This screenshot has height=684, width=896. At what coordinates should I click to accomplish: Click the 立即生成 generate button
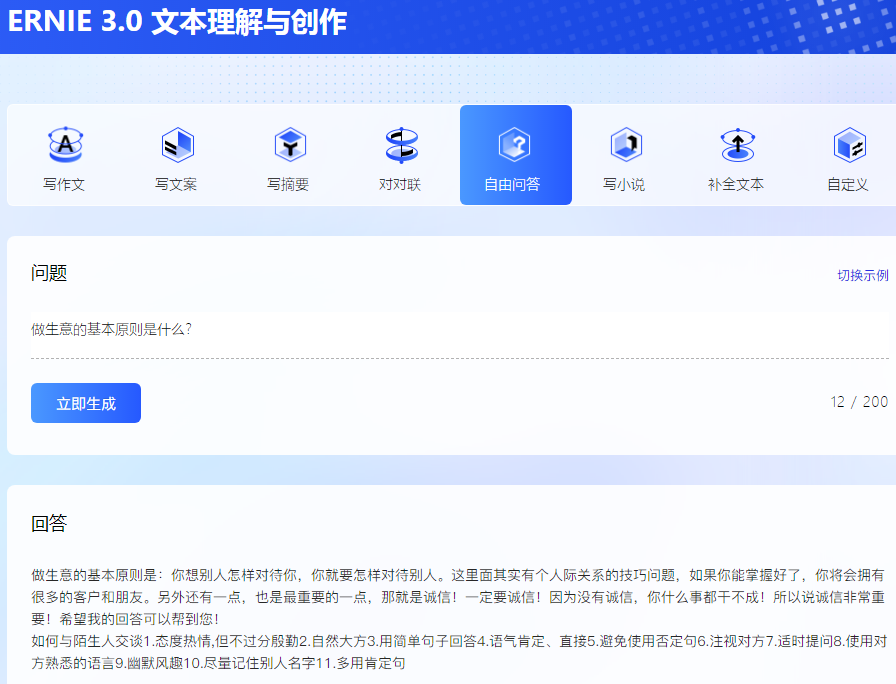point(86,403)
